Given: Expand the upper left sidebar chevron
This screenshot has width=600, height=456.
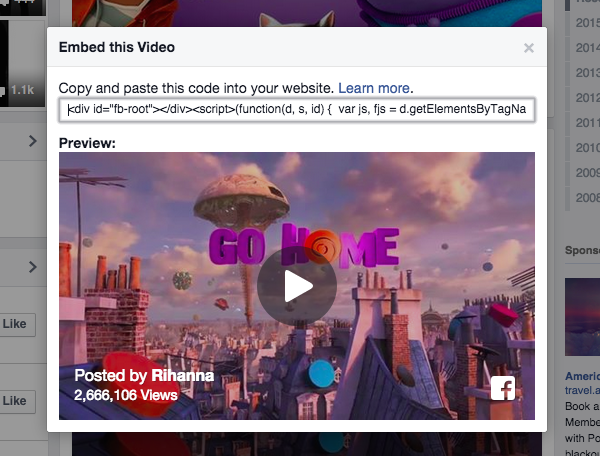Looking at the screenshot, I should [x=33, y=141].
